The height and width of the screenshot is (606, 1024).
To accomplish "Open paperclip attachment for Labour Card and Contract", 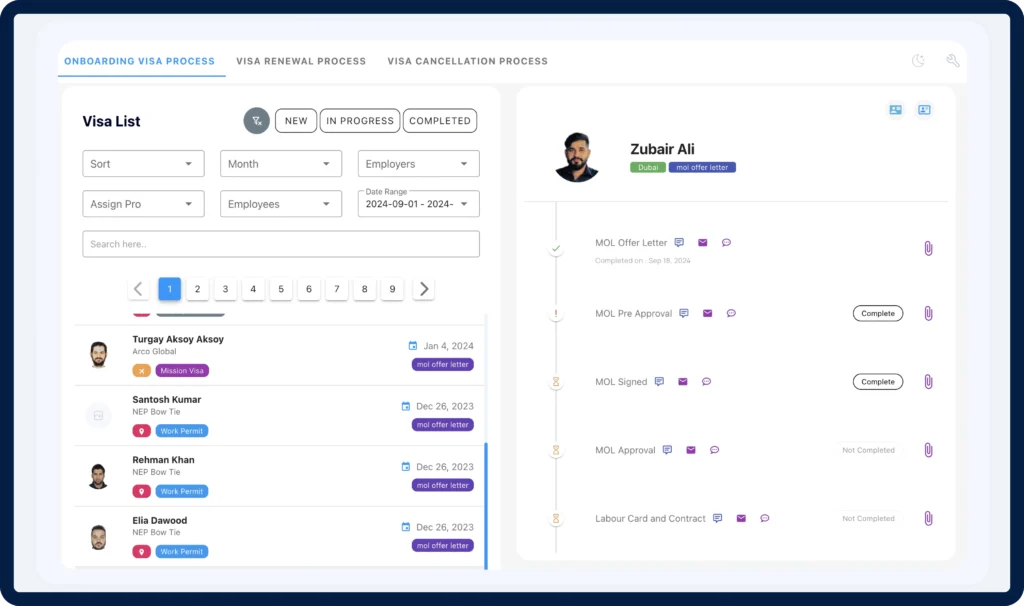I will pos(928,518).
